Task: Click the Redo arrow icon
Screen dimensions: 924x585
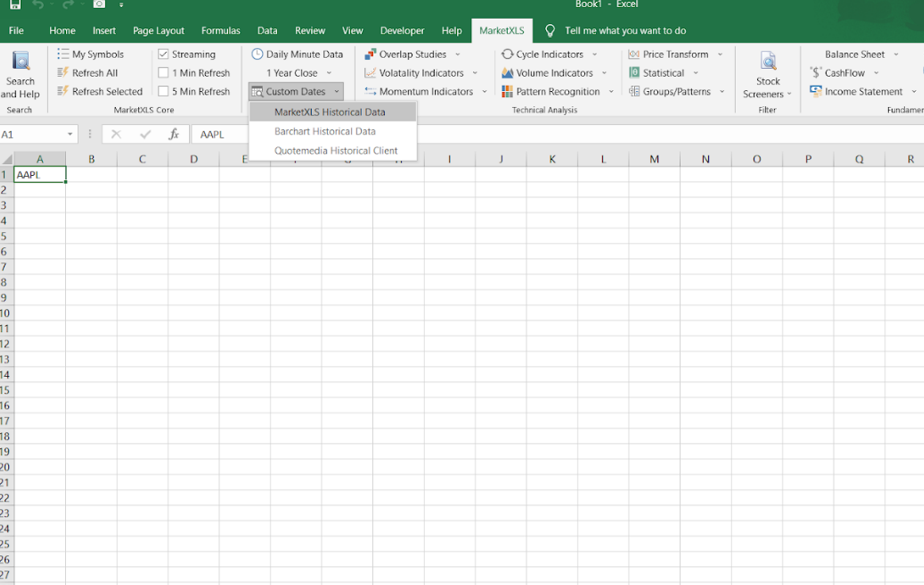Action: click(68, 4)
